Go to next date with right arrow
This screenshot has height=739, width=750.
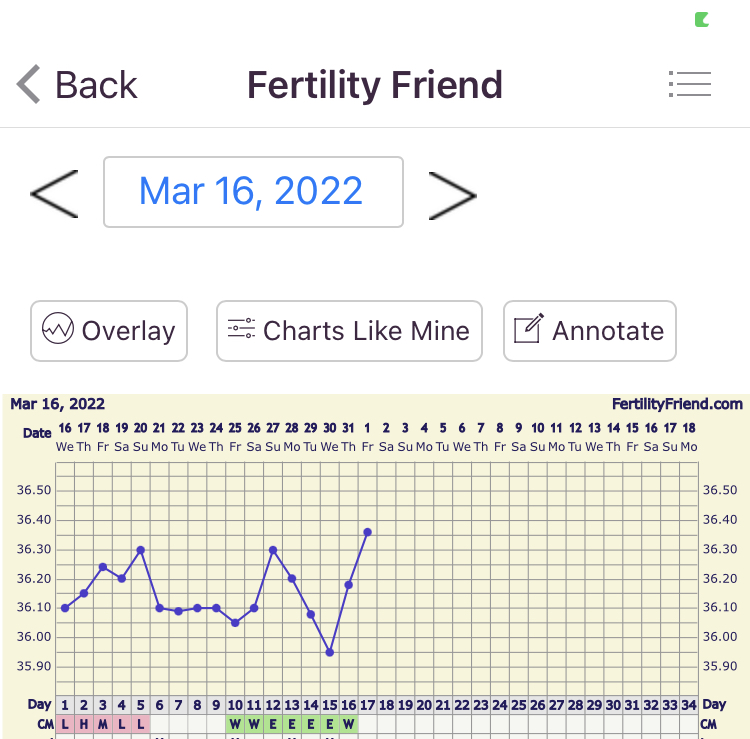point(452,193)
